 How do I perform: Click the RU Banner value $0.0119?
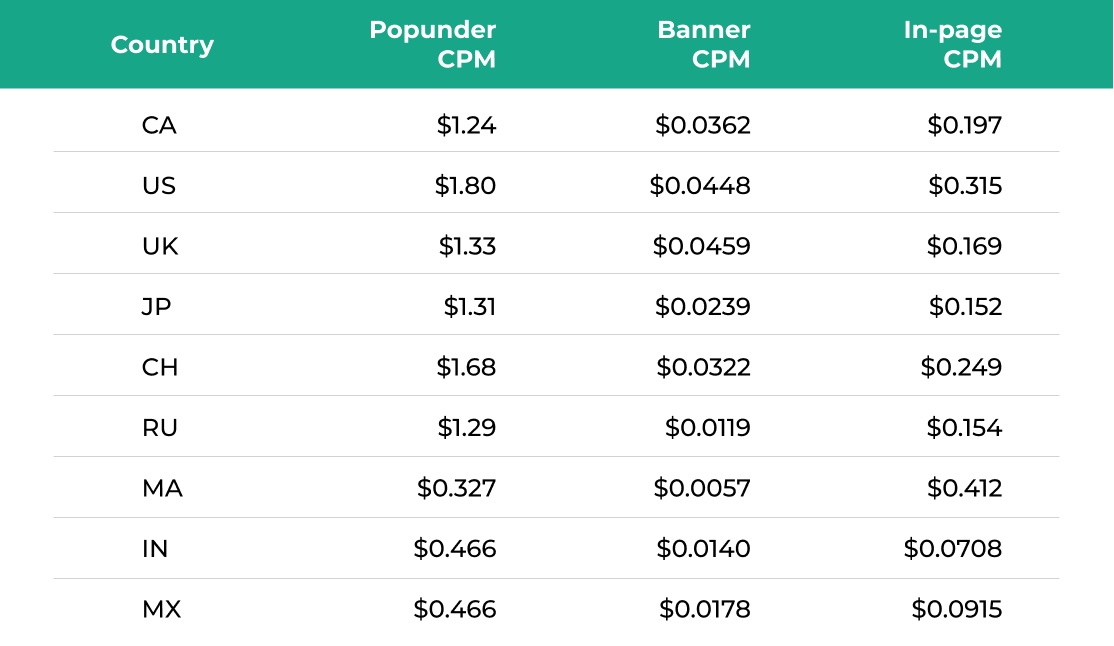[707, 428]
